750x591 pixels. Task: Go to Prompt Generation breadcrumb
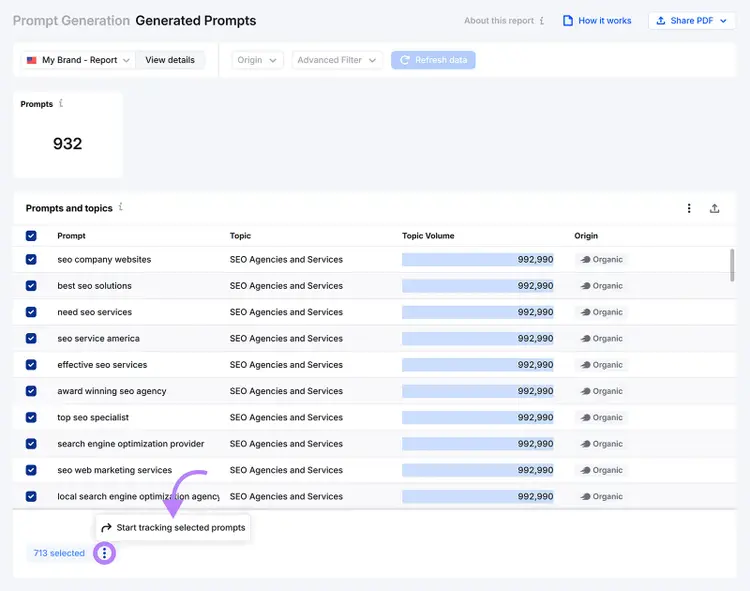point(71,21)
